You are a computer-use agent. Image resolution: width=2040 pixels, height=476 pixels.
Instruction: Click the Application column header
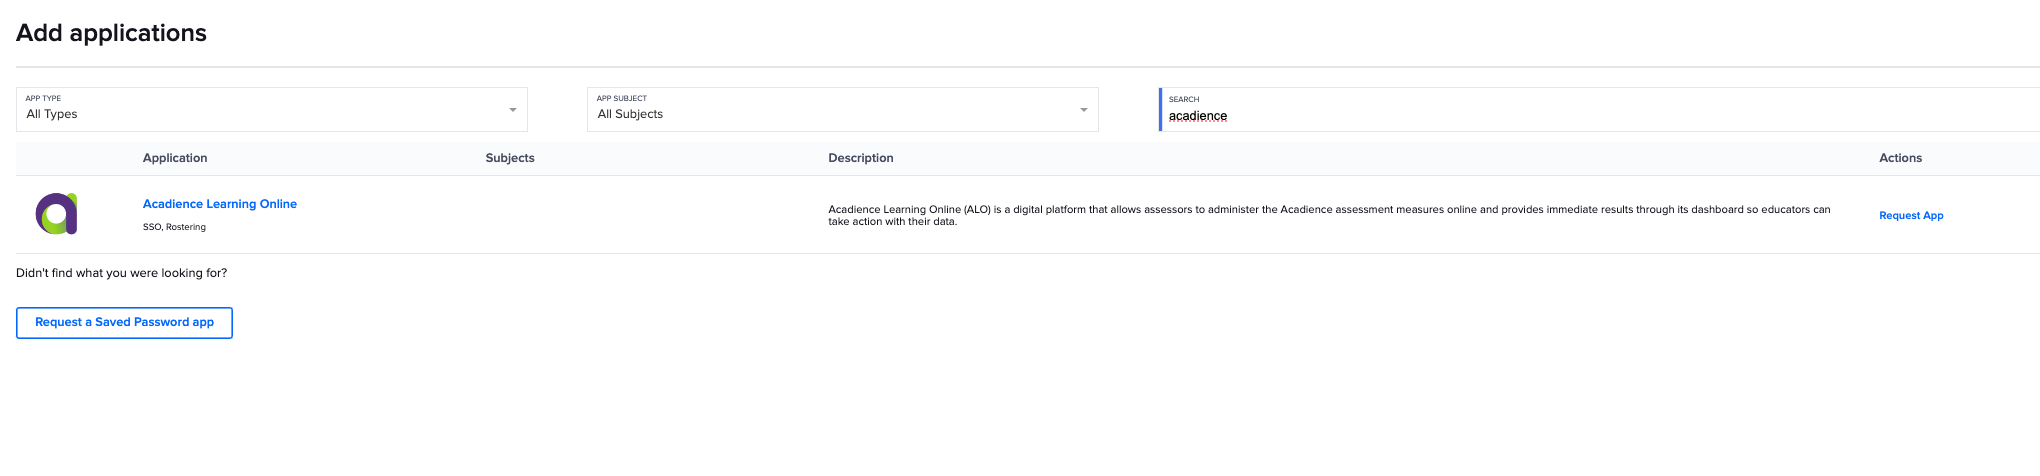175,158
